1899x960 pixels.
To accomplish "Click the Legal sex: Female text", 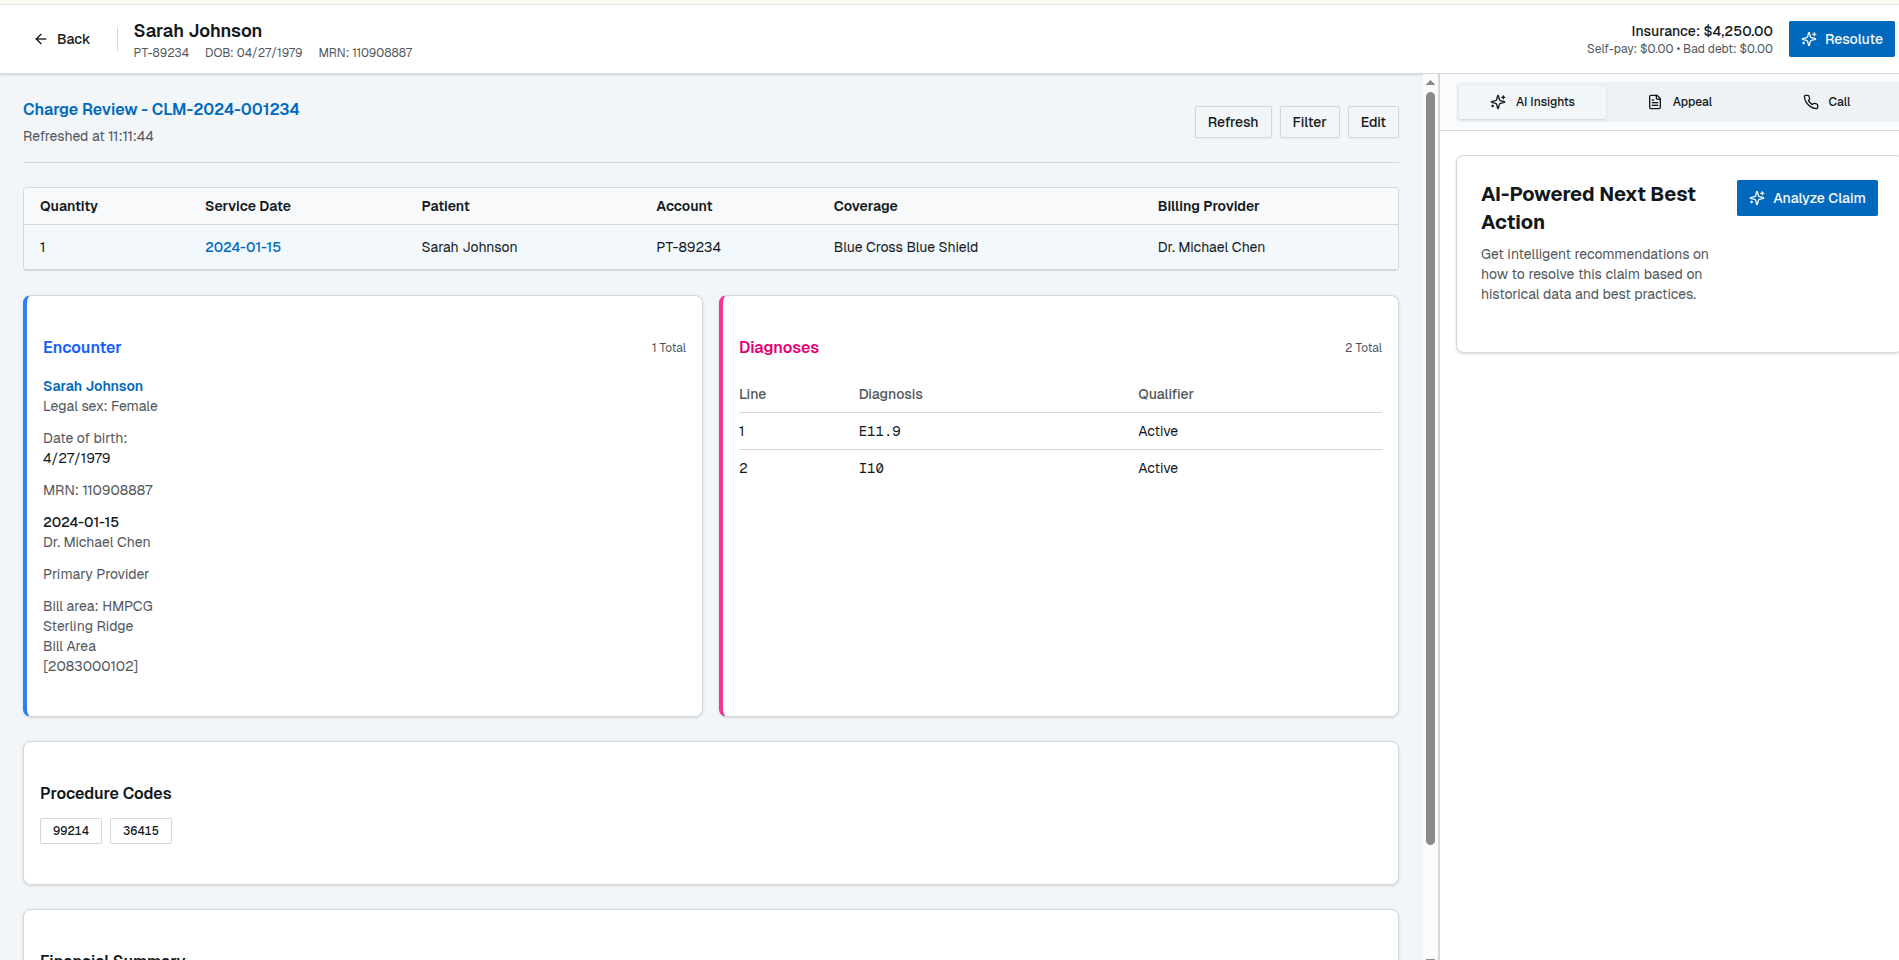I will [100, 406].
